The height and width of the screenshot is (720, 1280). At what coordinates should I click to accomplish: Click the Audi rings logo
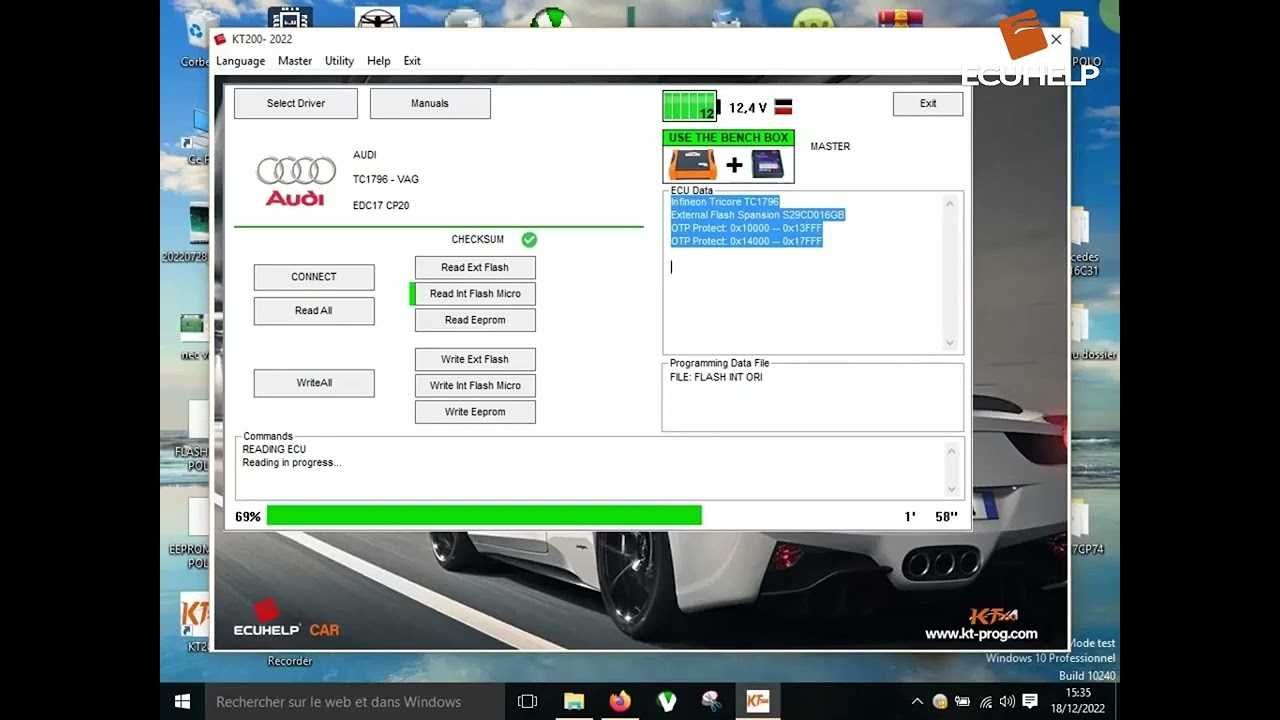(296, 171)
